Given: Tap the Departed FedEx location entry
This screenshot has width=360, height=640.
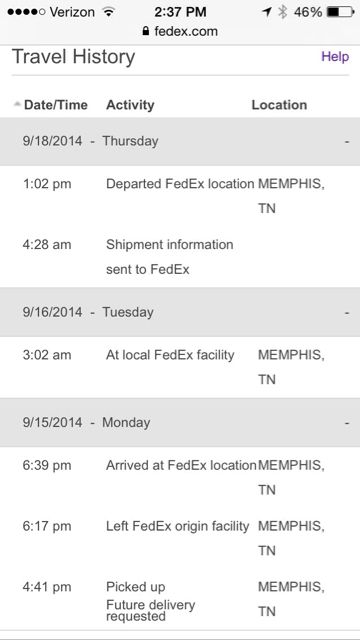Looking at the screenshot, I should 180,184.
